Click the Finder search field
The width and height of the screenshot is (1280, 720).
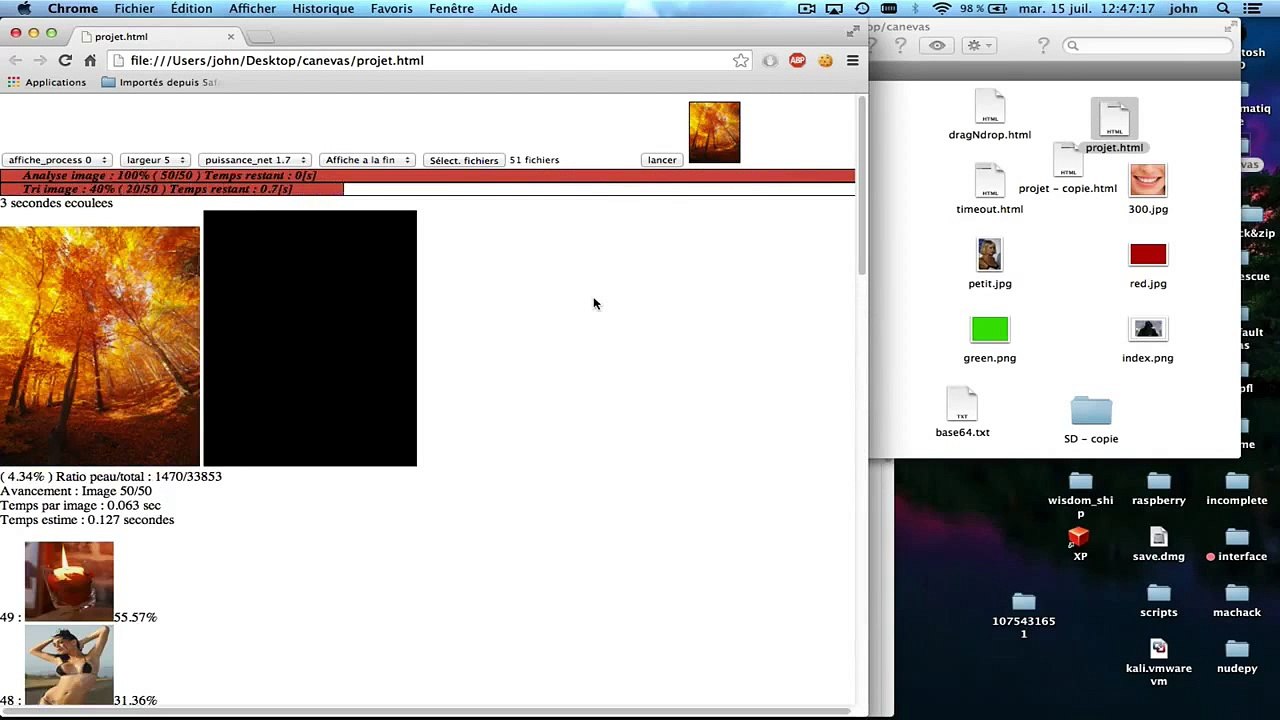(1148, 46)
